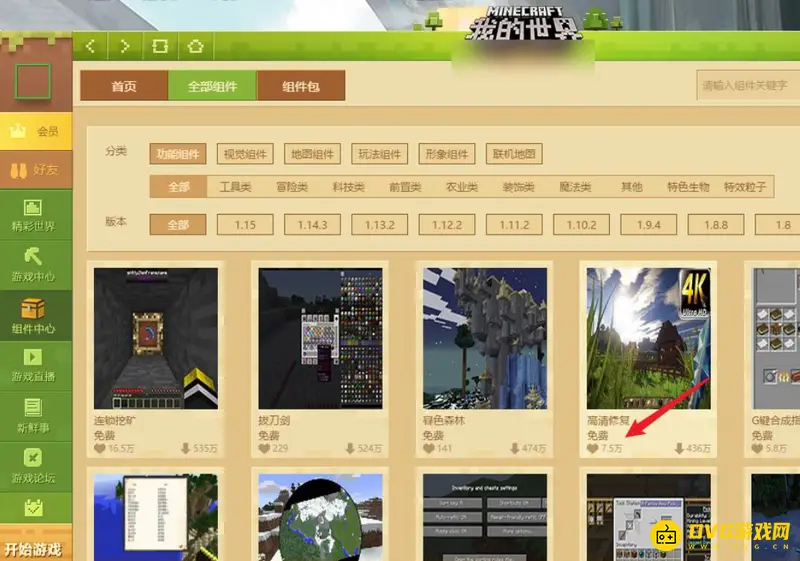
Task: Select the 视觉组件 category filter
Action: pyautogui.click(x=245, y=154)
